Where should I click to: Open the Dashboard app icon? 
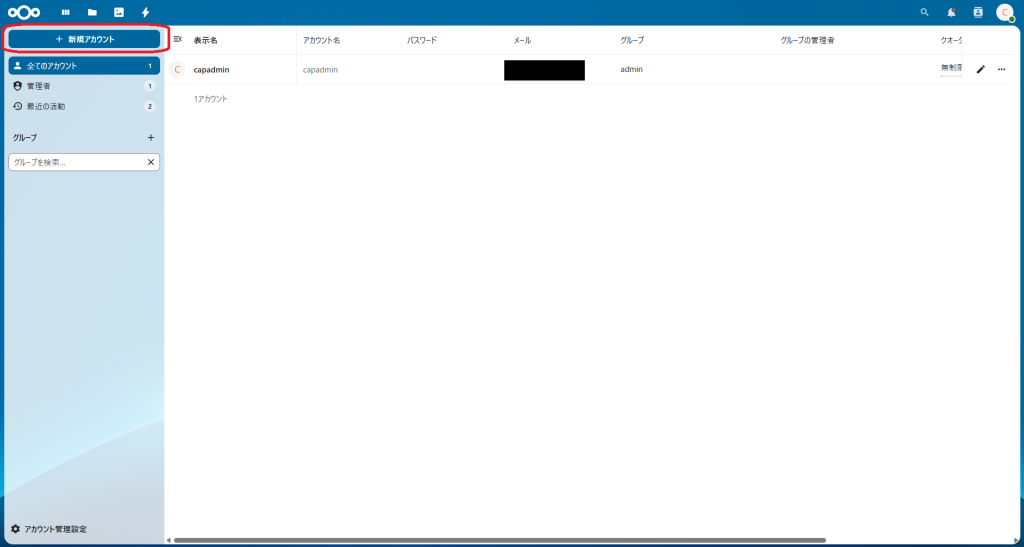[x=66, y=12]
